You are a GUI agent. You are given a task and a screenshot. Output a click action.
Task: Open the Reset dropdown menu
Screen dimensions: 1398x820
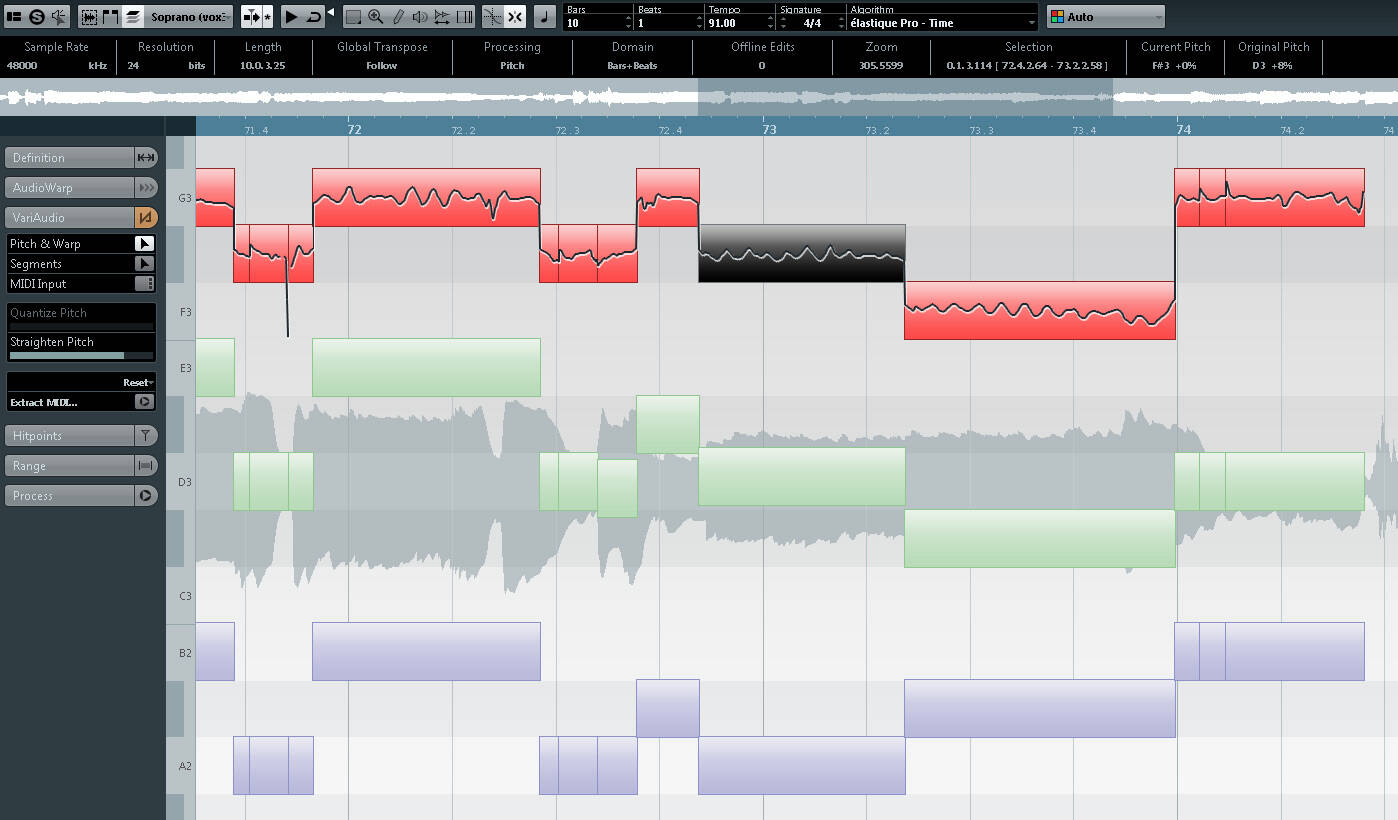click(138, 382)
